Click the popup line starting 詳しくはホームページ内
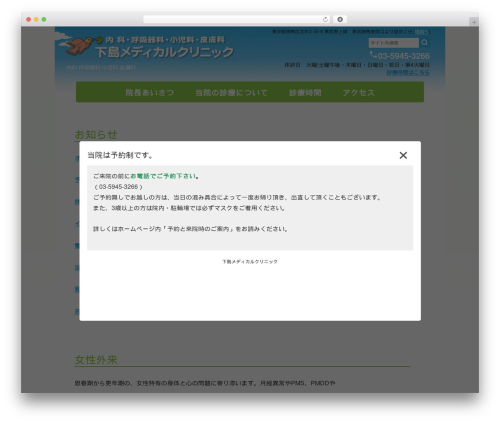500x423 pixels. click(190, 229)
